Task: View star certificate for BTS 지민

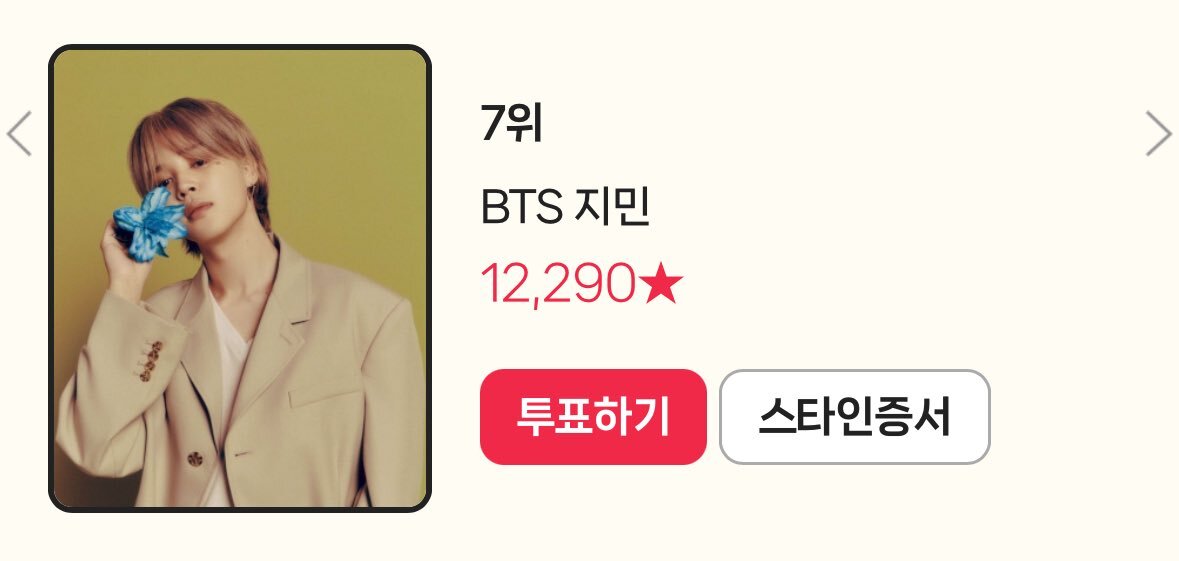Action: (855, 417)
